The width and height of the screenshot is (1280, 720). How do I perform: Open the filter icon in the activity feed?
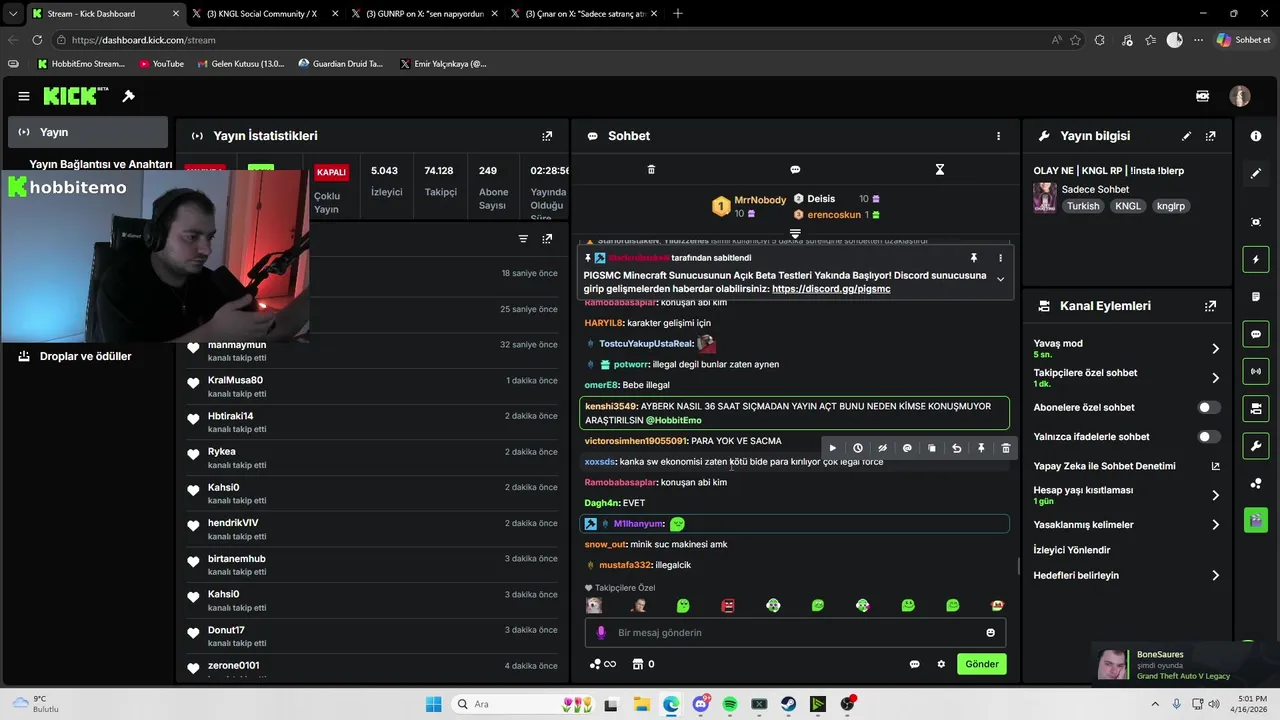point(523,239)
